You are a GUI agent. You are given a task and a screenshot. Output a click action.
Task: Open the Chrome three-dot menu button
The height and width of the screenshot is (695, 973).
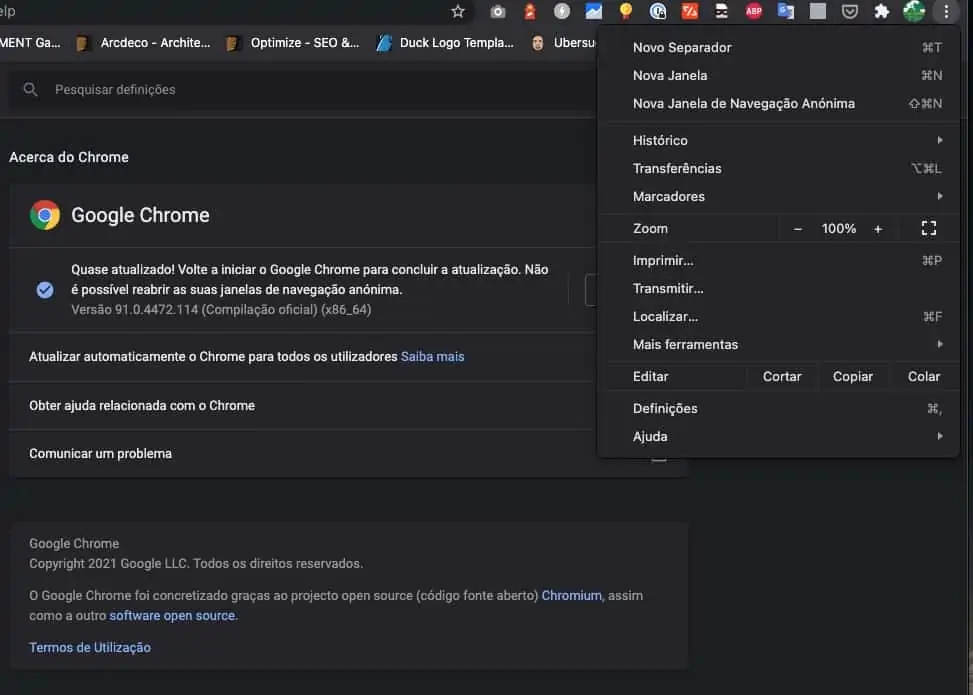tap(945, 12)
